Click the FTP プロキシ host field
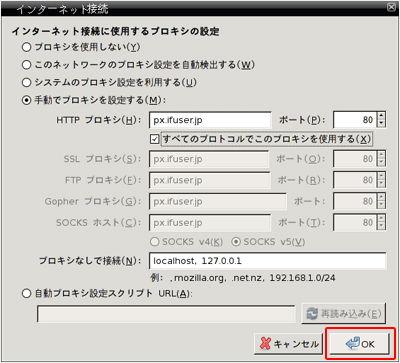The height and width of the screenshot is (363, 400). 210,180
